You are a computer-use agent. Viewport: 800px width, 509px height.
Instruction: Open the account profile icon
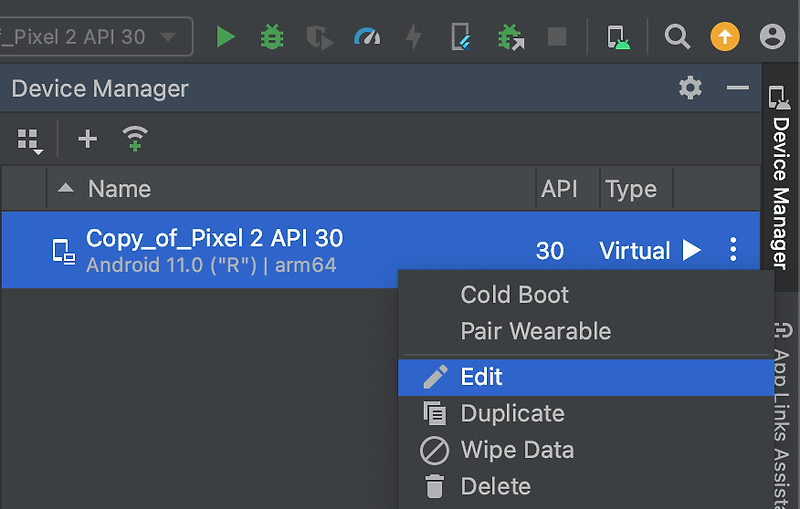point(772,37)
